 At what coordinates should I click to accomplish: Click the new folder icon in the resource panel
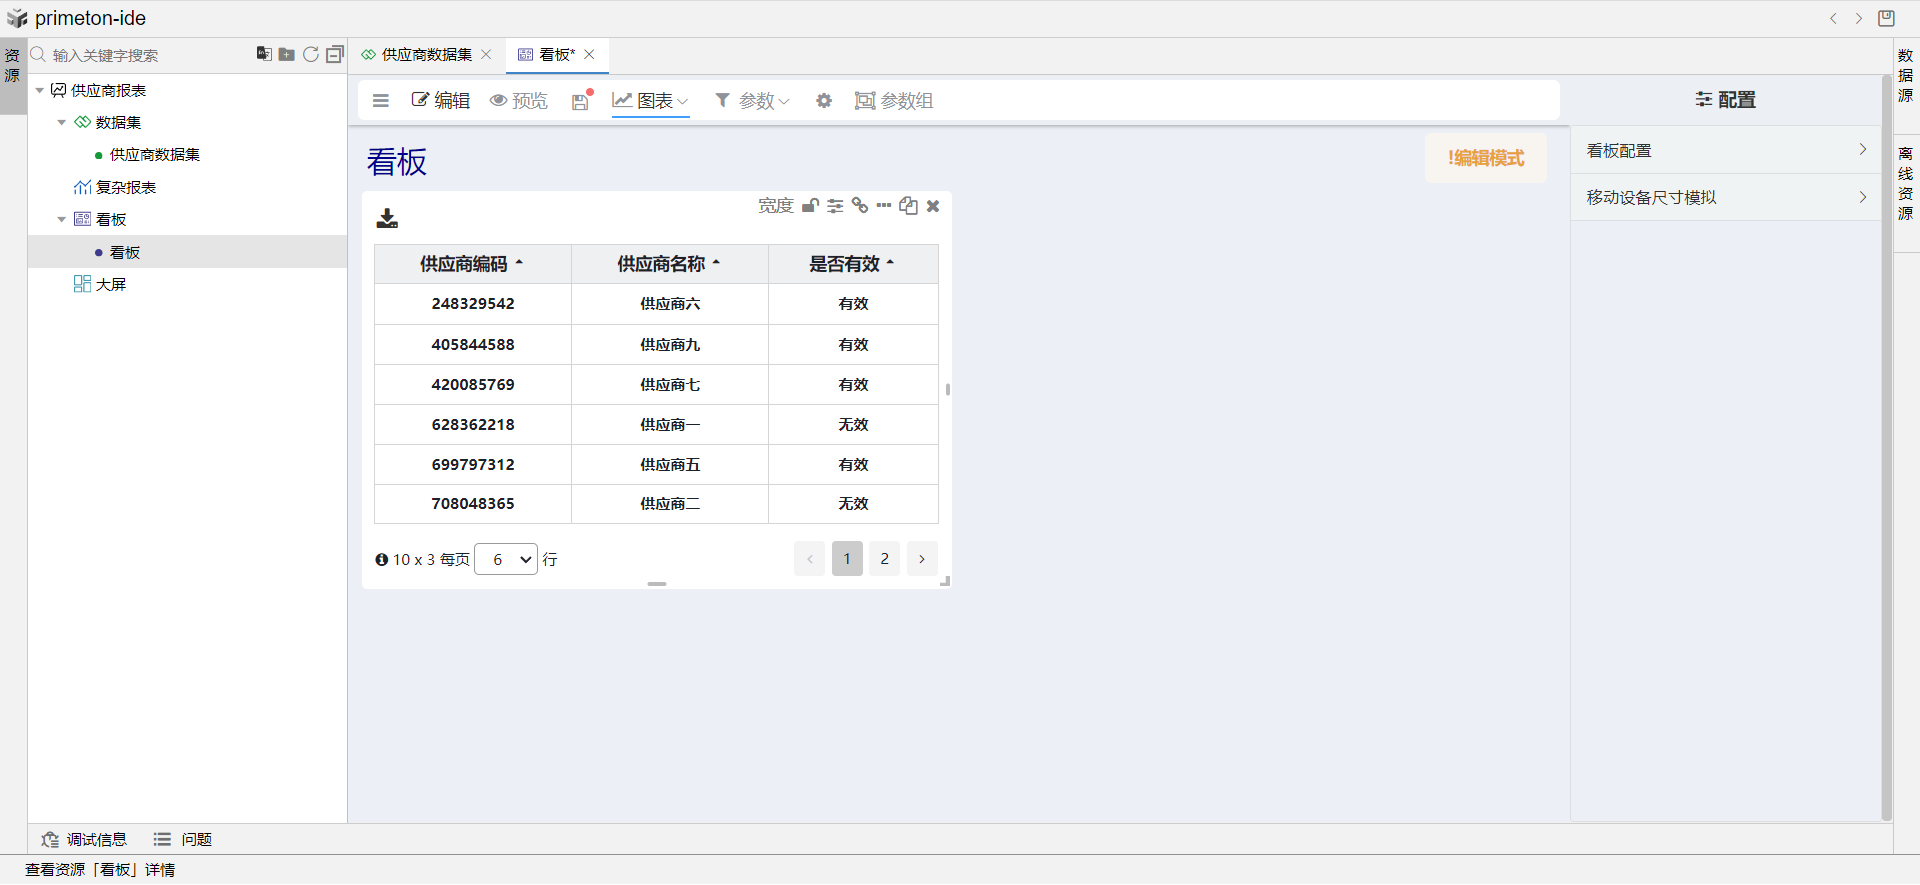click(287, 54)
